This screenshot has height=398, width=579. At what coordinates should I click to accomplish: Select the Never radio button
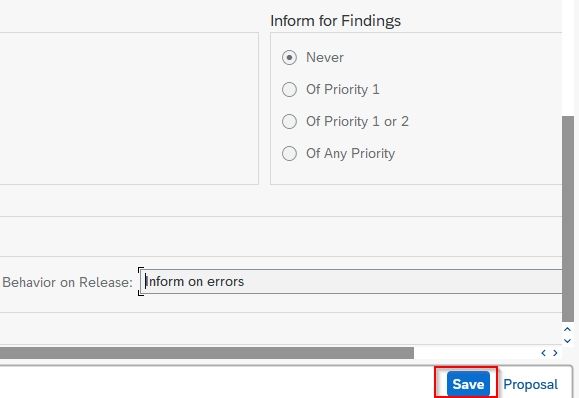(289, 58)
